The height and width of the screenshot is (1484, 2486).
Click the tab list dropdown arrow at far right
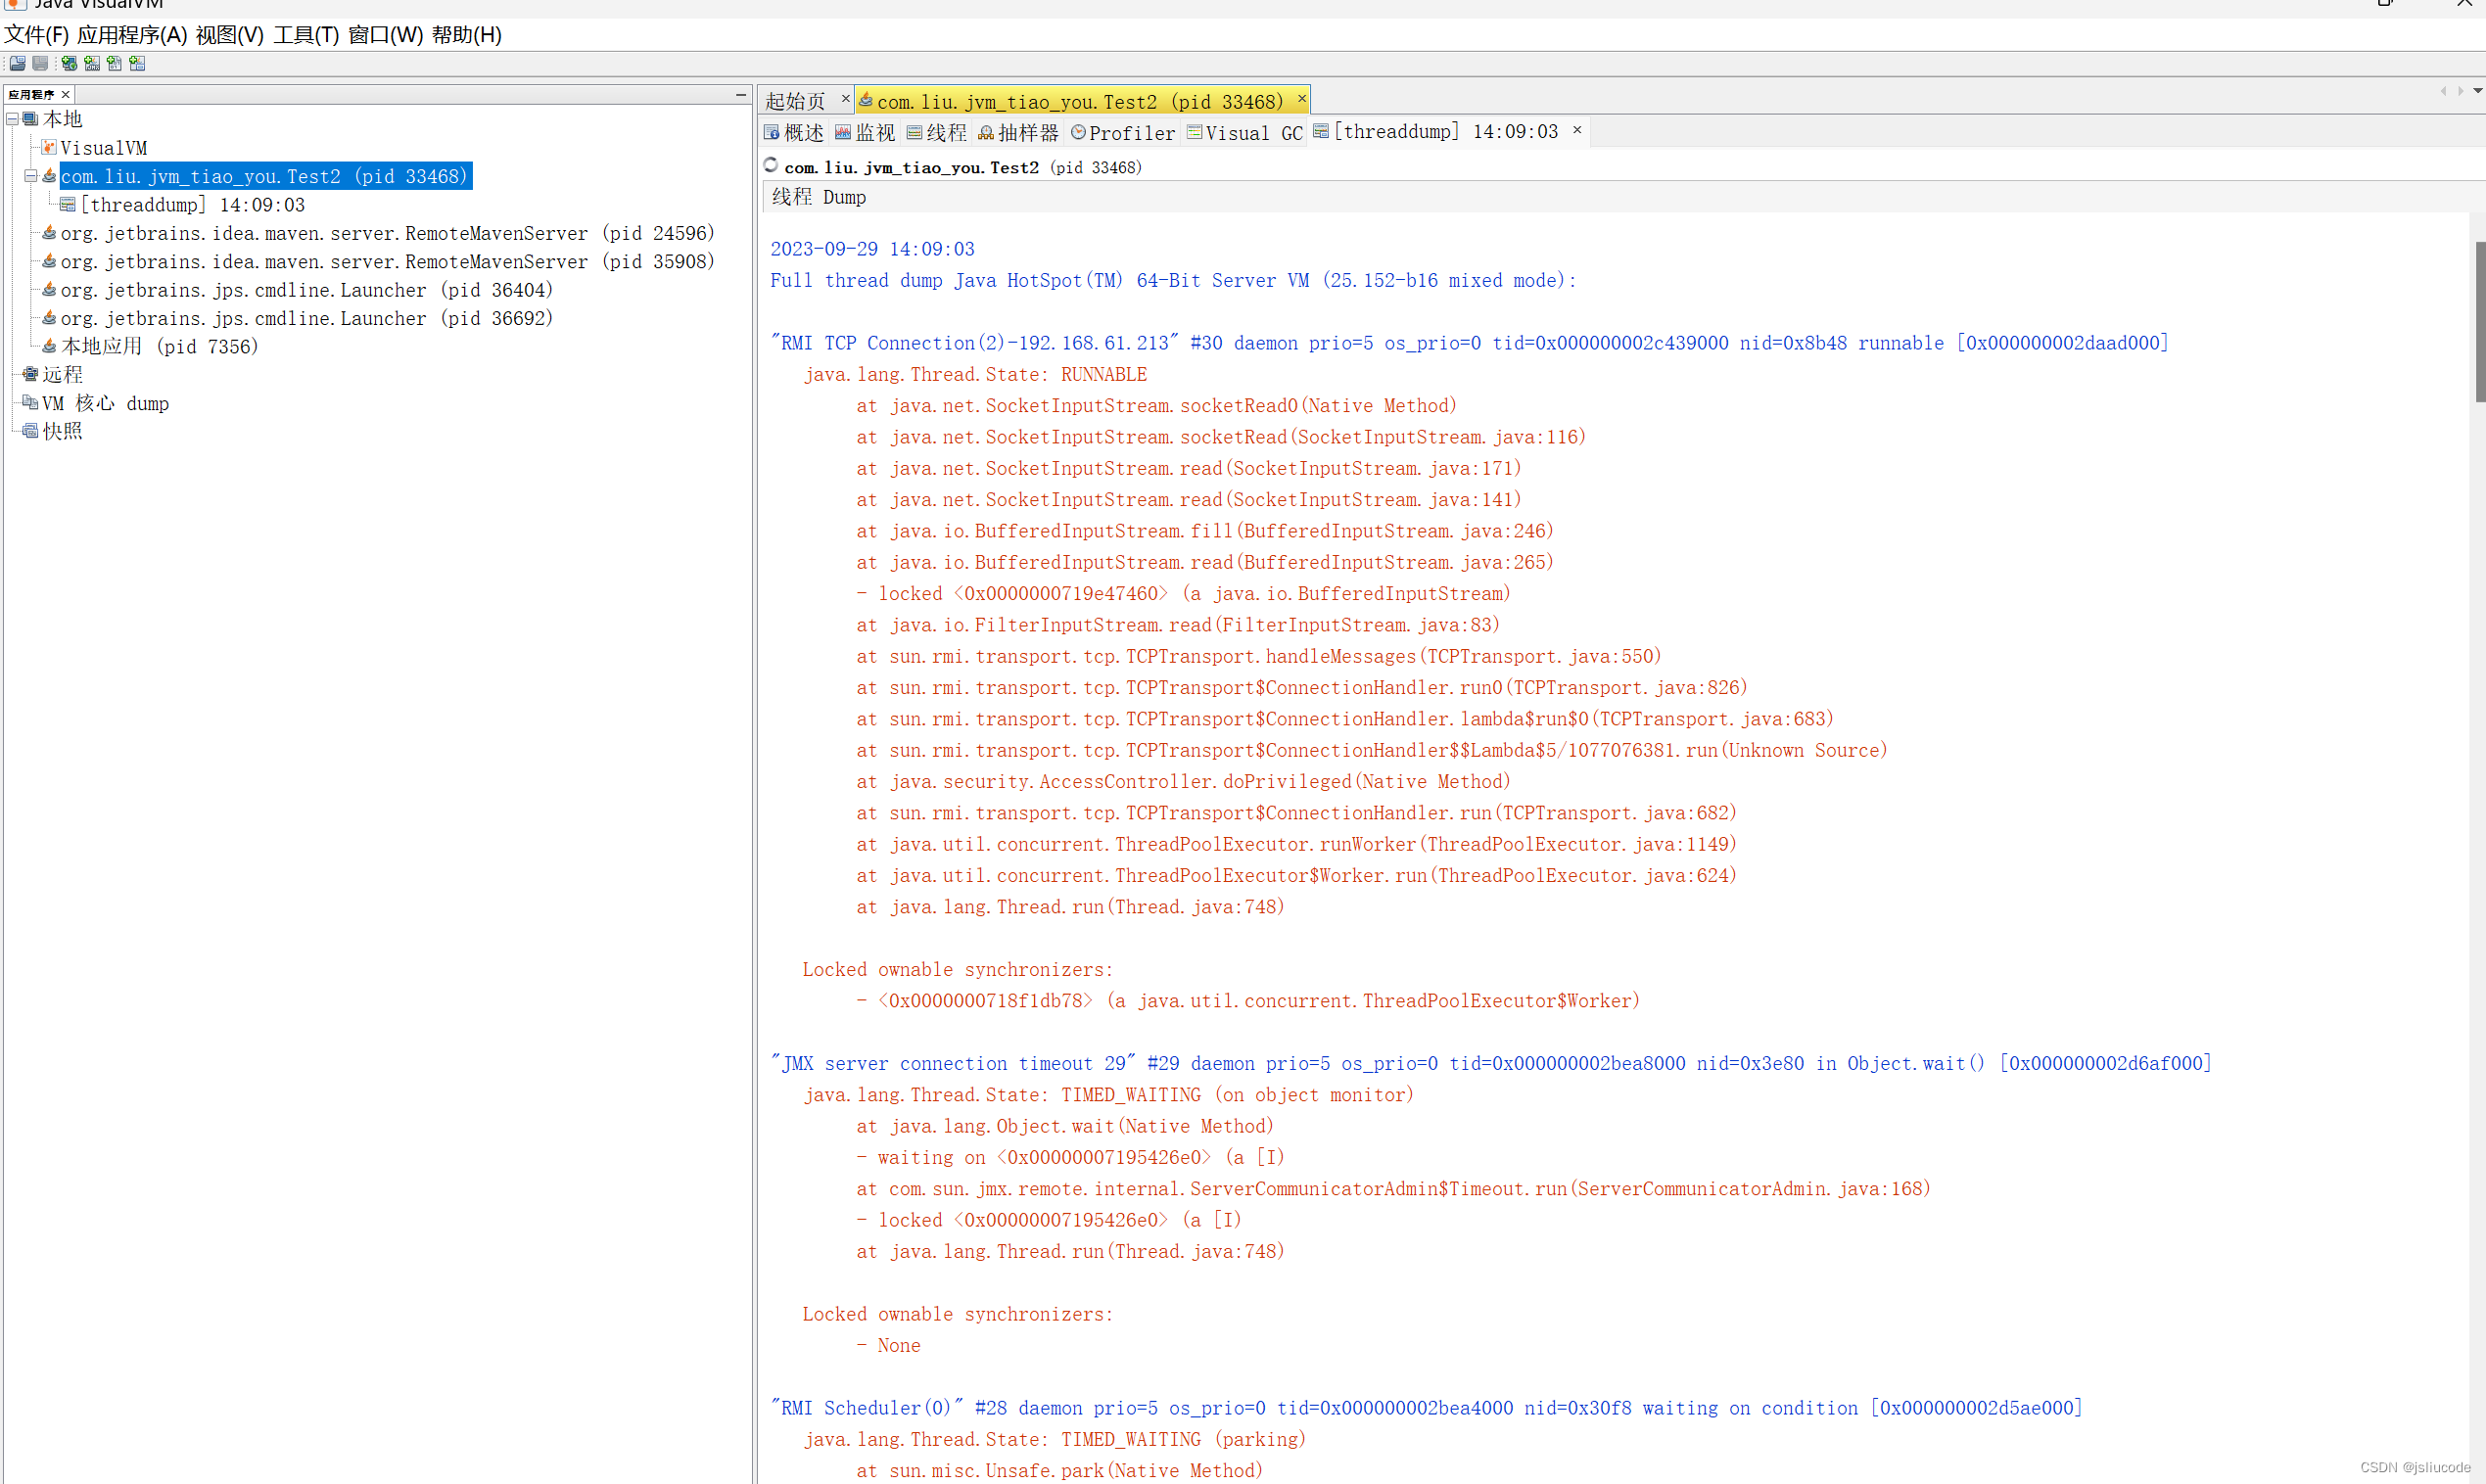pos(2477,91)
